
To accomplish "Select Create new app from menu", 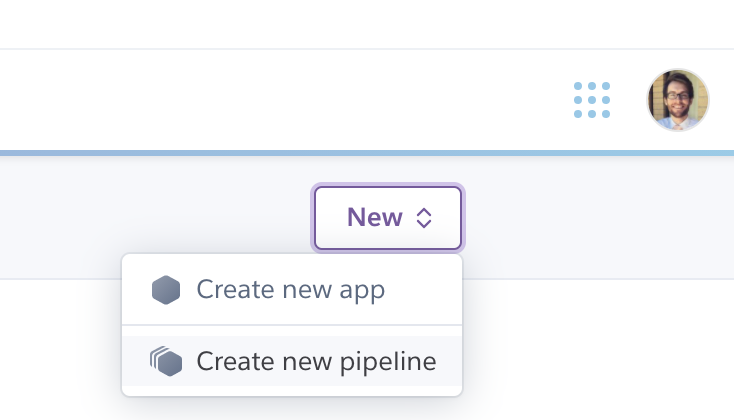I will [x=291, y=290].
